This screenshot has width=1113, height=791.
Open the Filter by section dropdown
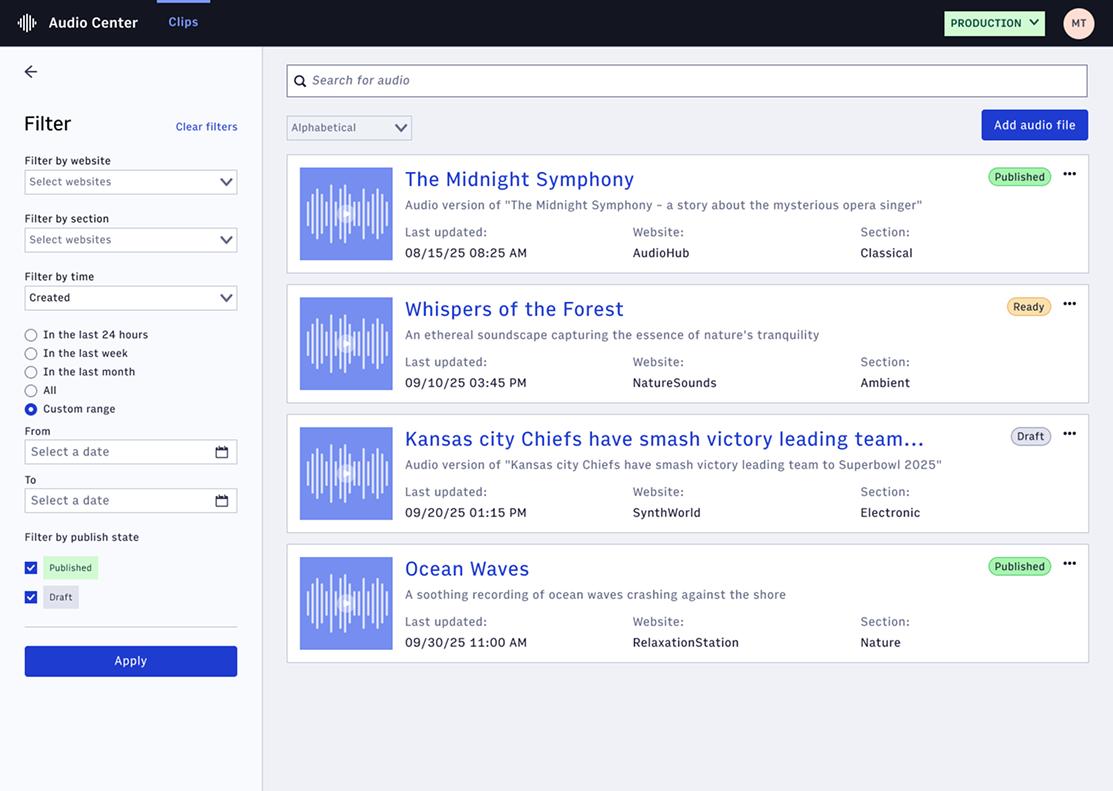pyautogui.click(x=131, y=240)
